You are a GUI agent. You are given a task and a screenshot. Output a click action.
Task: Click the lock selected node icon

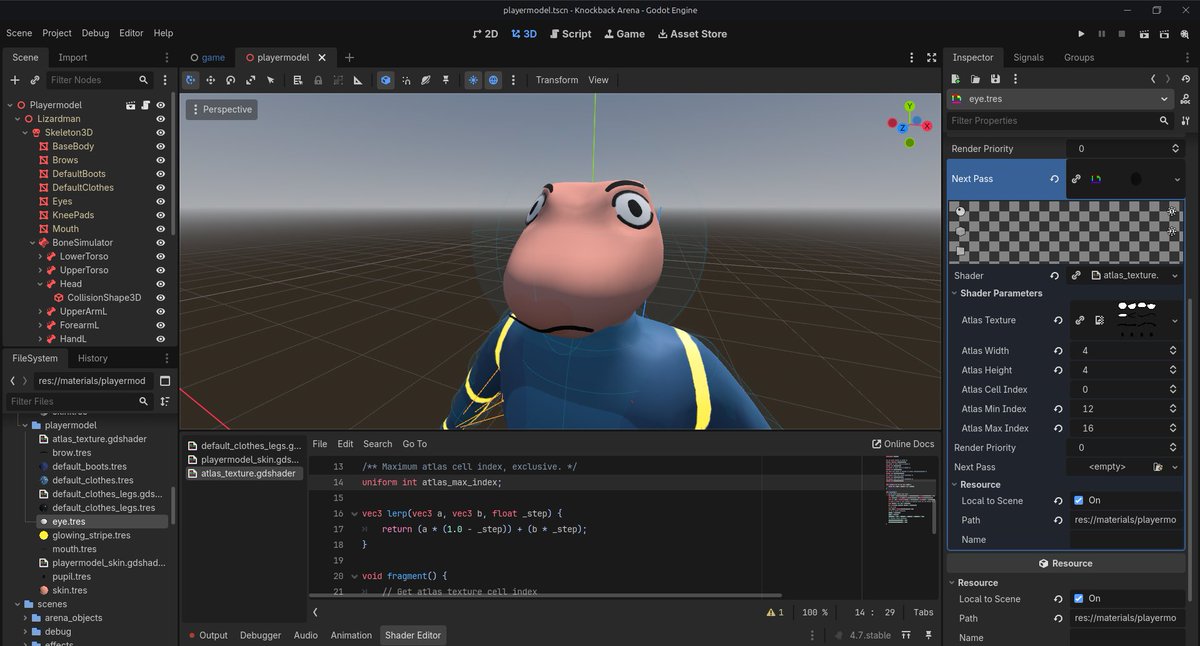pos(318,80)
